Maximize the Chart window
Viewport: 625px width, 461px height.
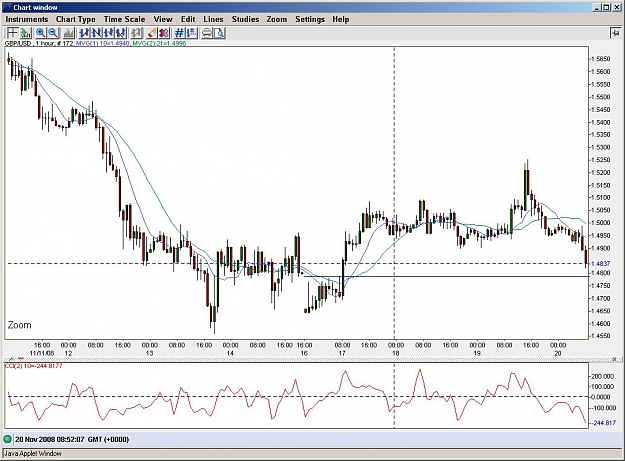click(606, 7)
